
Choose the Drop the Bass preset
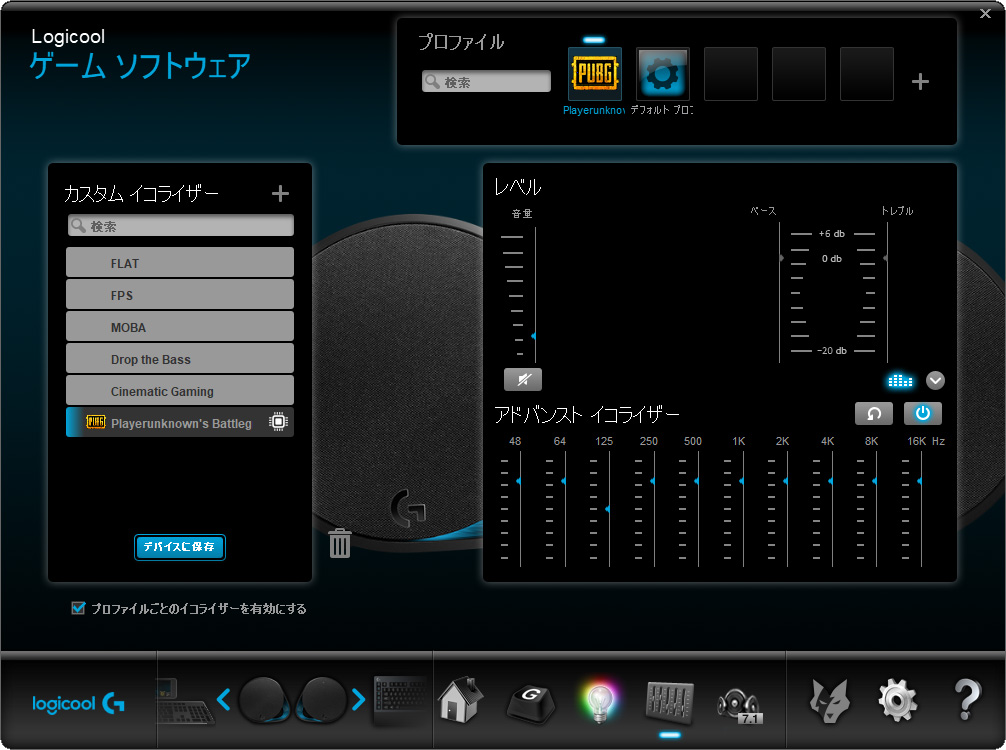tap(180, 359)
